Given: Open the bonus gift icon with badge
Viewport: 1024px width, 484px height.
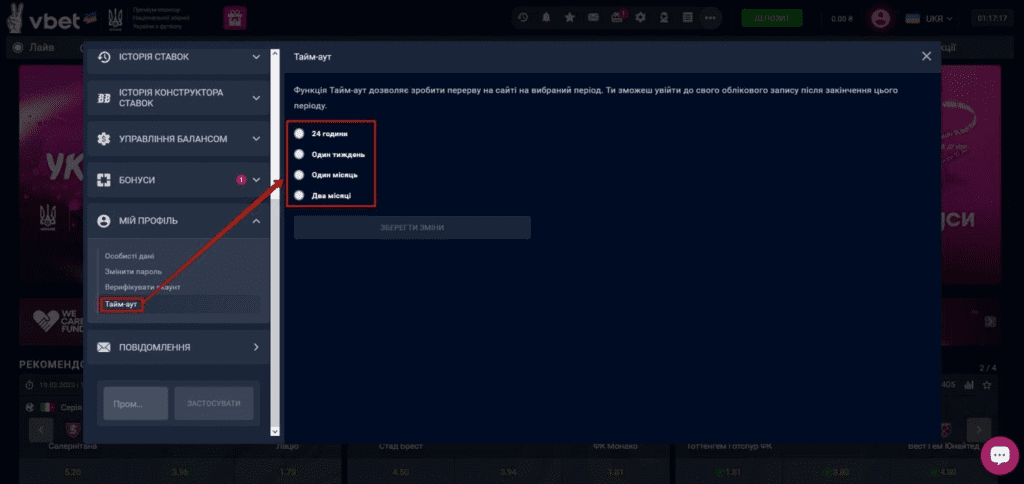Looking at the screenshot, I should pyautogui.click(x=617, y=18).
